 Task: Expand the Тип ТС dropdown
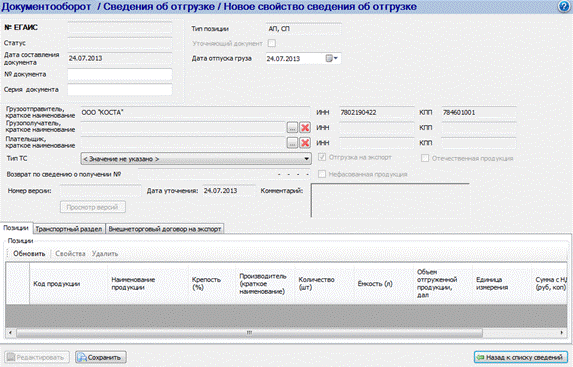pyautogui.click(x=307, y=159)
